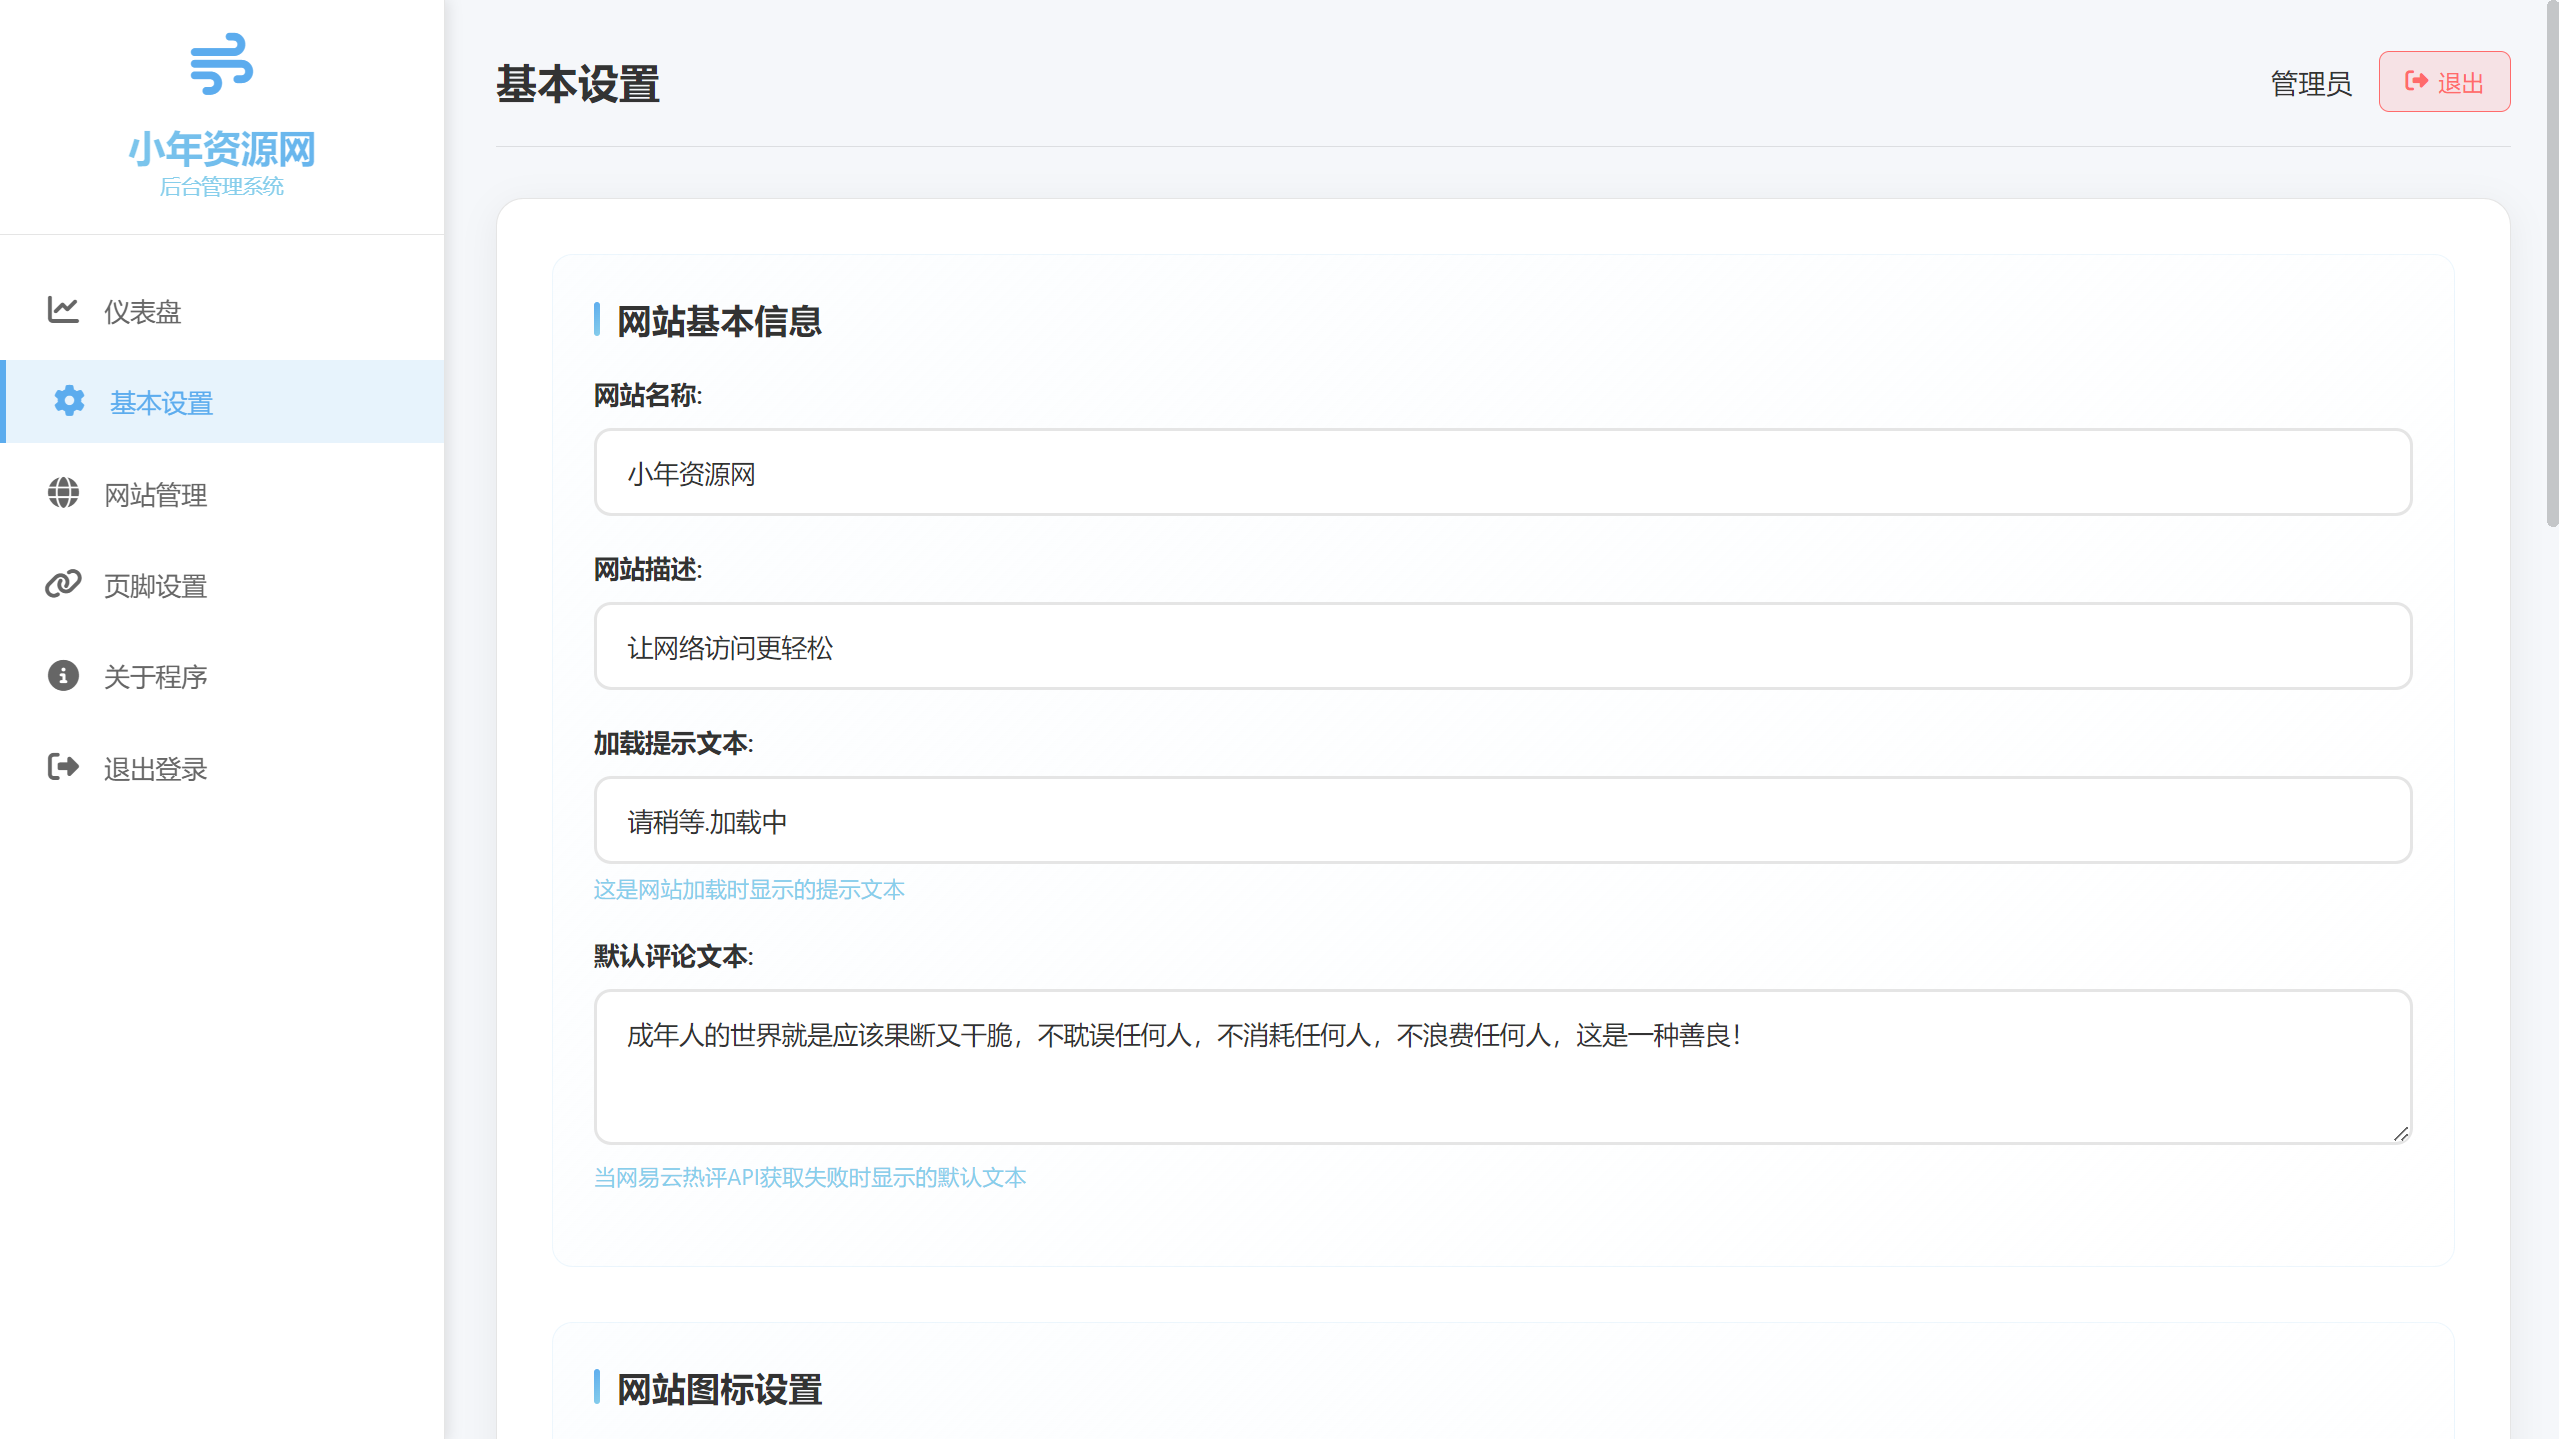Click the info icon beside 关于程序
Screen dimensions: 2559x1439
(63, 676)
